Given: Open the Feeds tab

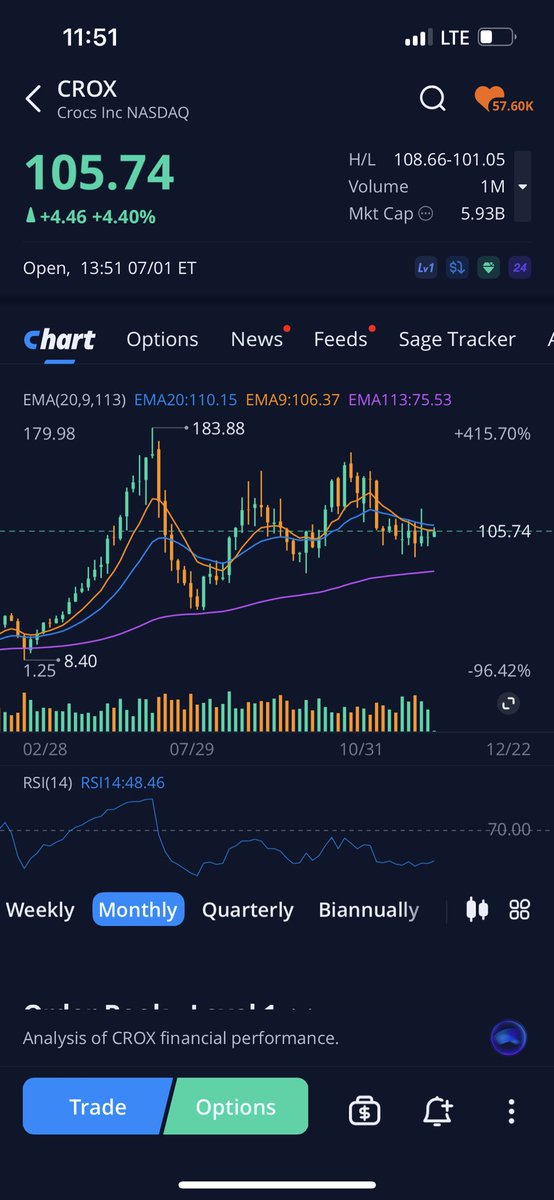Looking at the screenshot, I should [341, 339].
